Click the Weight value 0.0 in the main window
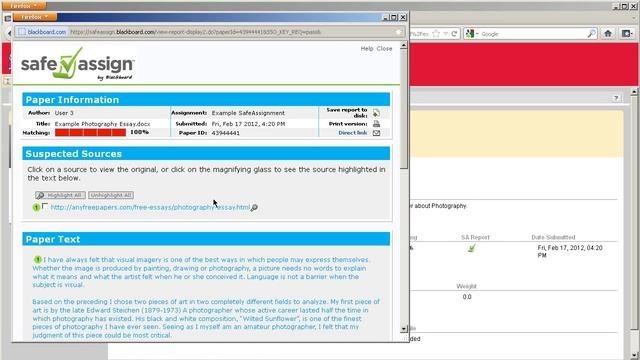The height and width of the screenshot is (360, 640). click(x=467, y=297)
